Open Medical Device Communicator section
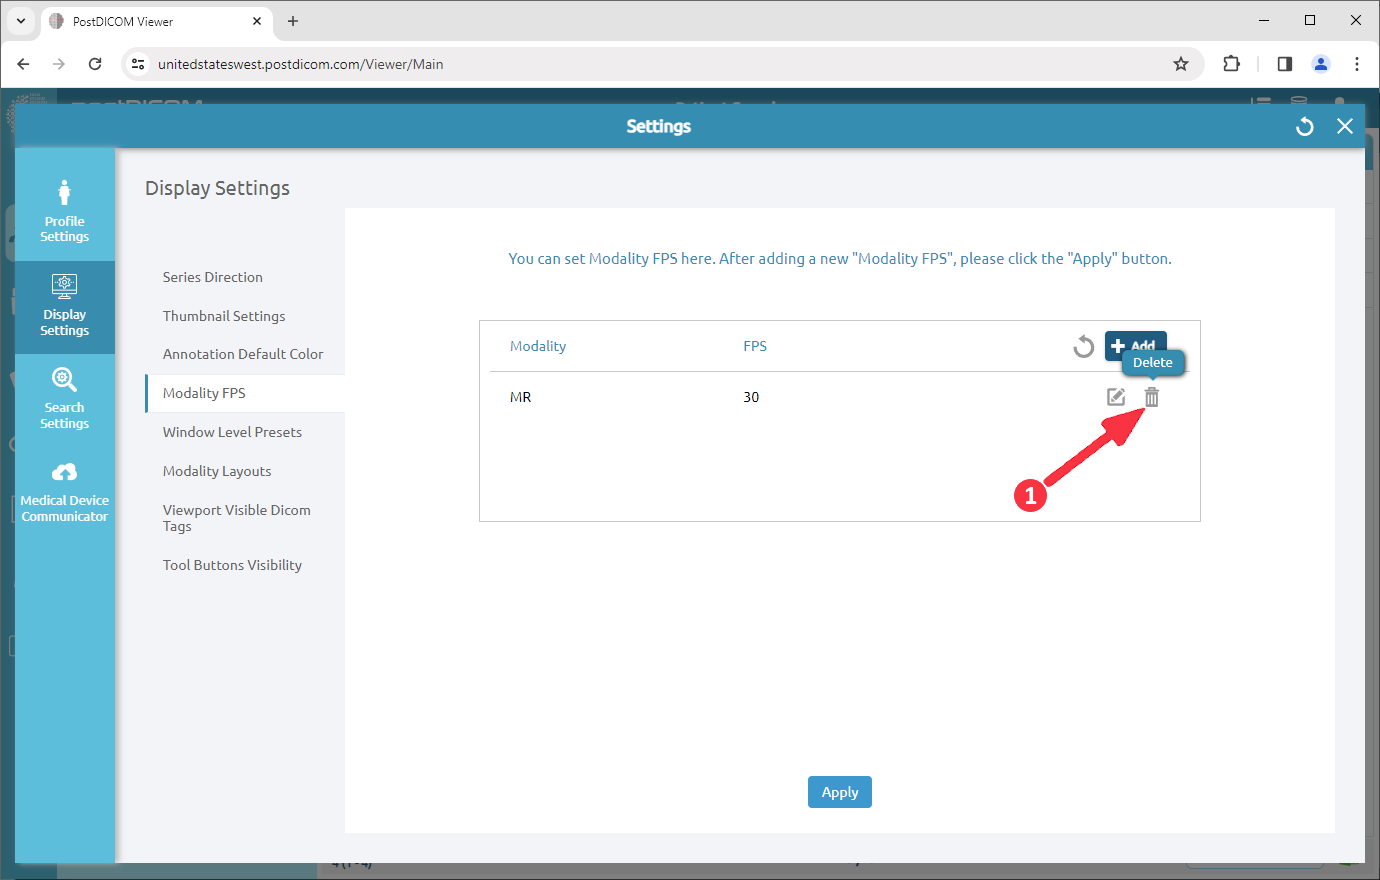Image resolution: width=1380 pixels, height=880 pixels. (x=65, y=490)
